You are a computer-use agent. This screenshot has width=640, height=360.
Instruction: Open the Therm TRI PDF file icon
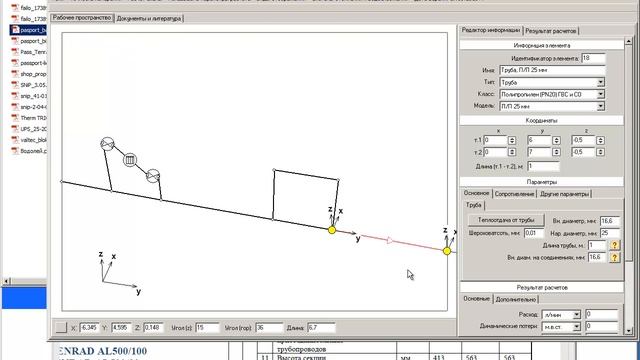[x=15, y=118]
